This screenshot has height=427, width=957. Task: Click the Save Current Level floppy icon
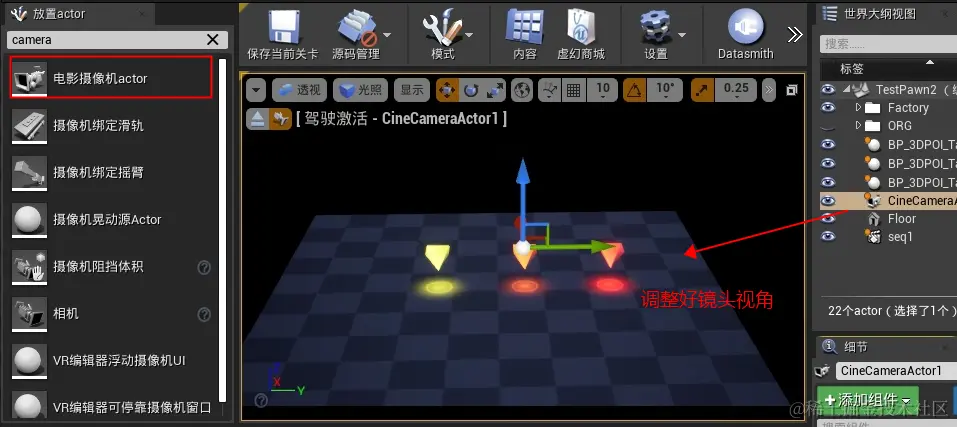click(282, 27)
